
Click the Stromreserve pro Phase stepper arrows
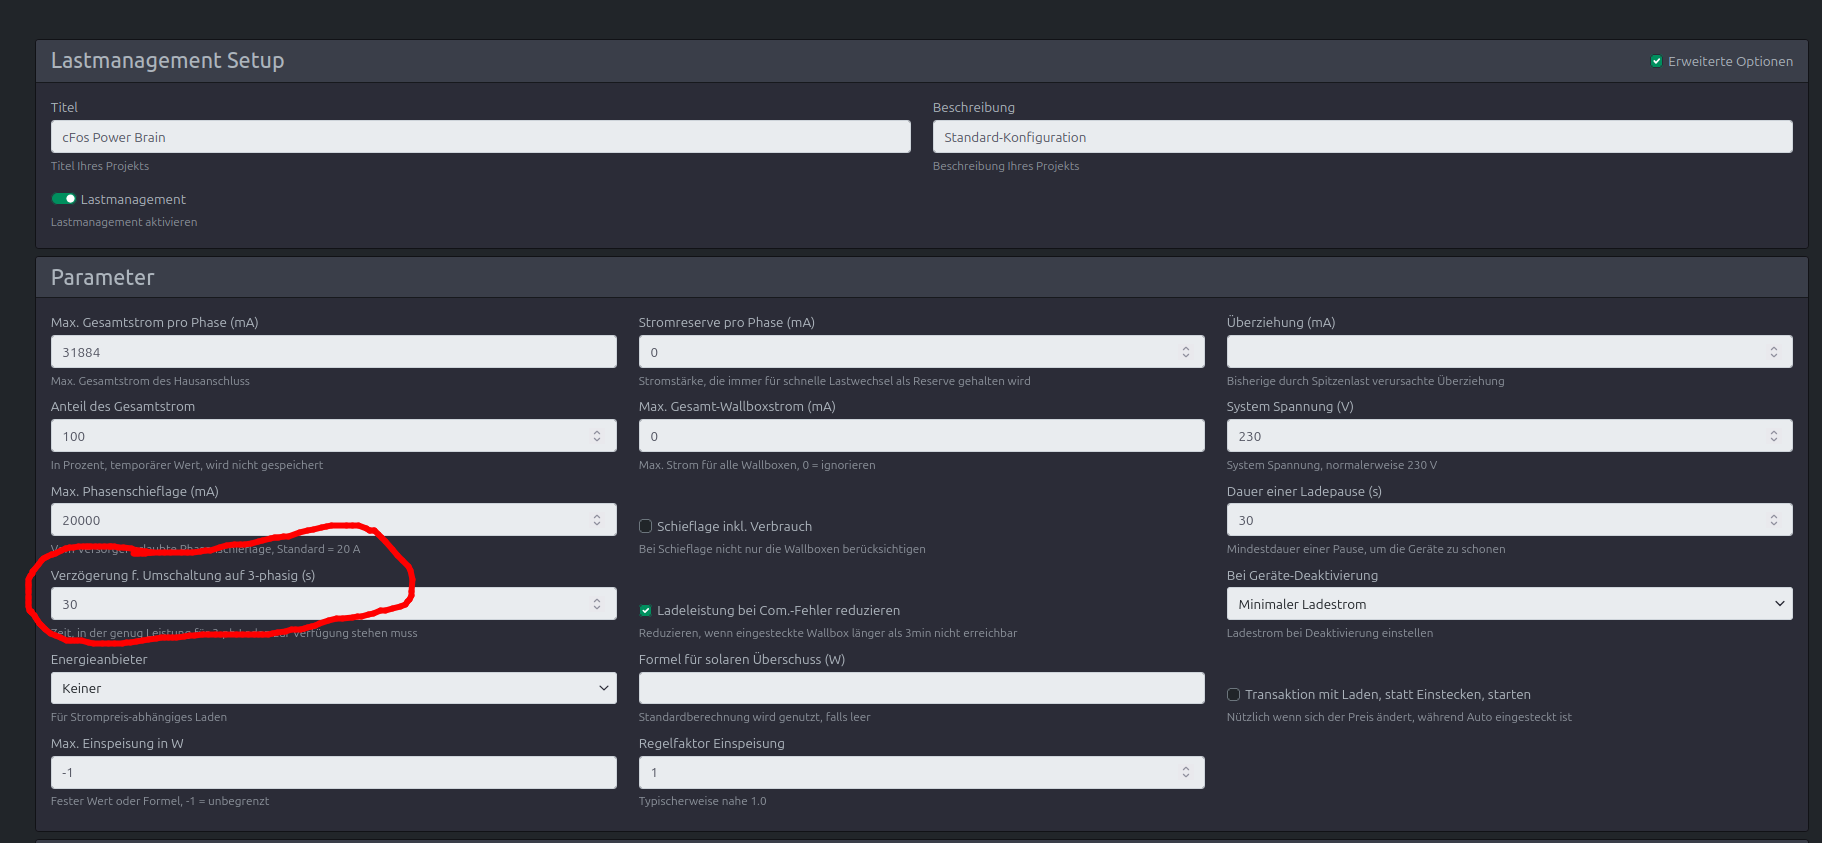(x=1186, y=352)
